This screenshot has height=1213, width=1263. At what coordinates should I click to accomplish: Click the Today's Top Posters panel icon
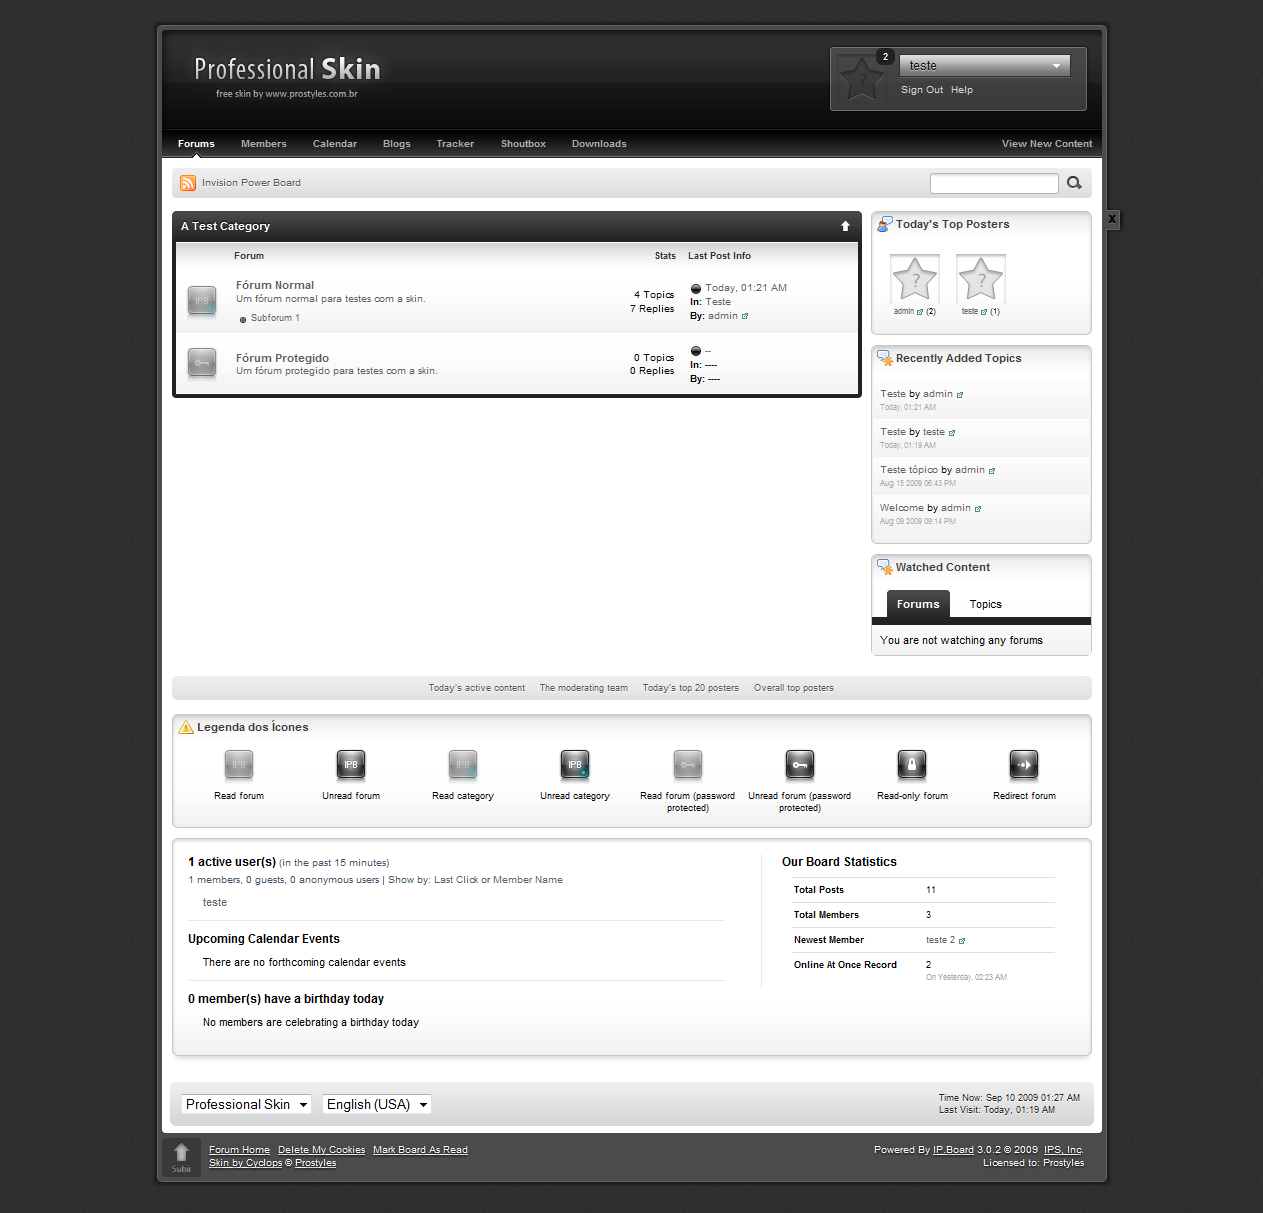pos(885,225)
